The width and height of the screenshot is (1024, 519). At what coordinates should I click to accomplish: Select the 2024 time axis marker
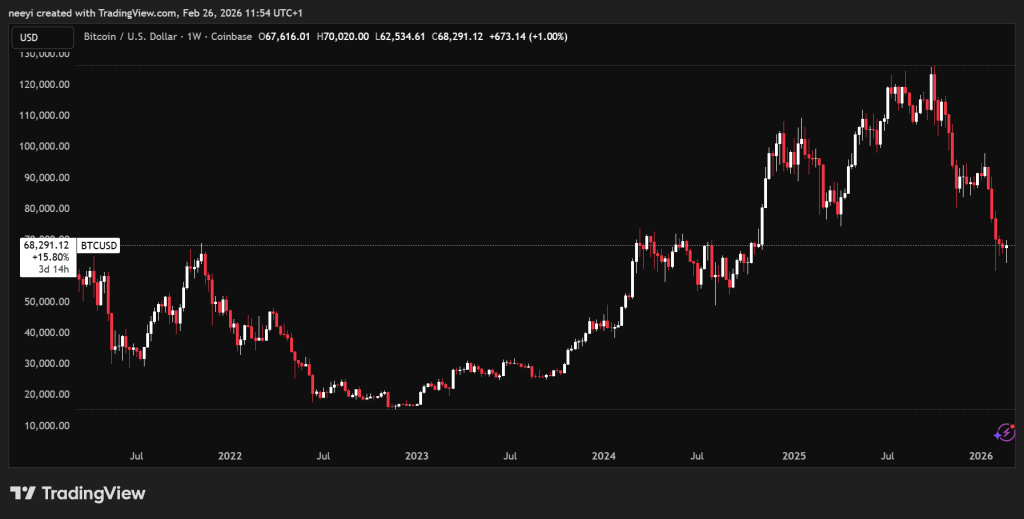click(604, 456)
